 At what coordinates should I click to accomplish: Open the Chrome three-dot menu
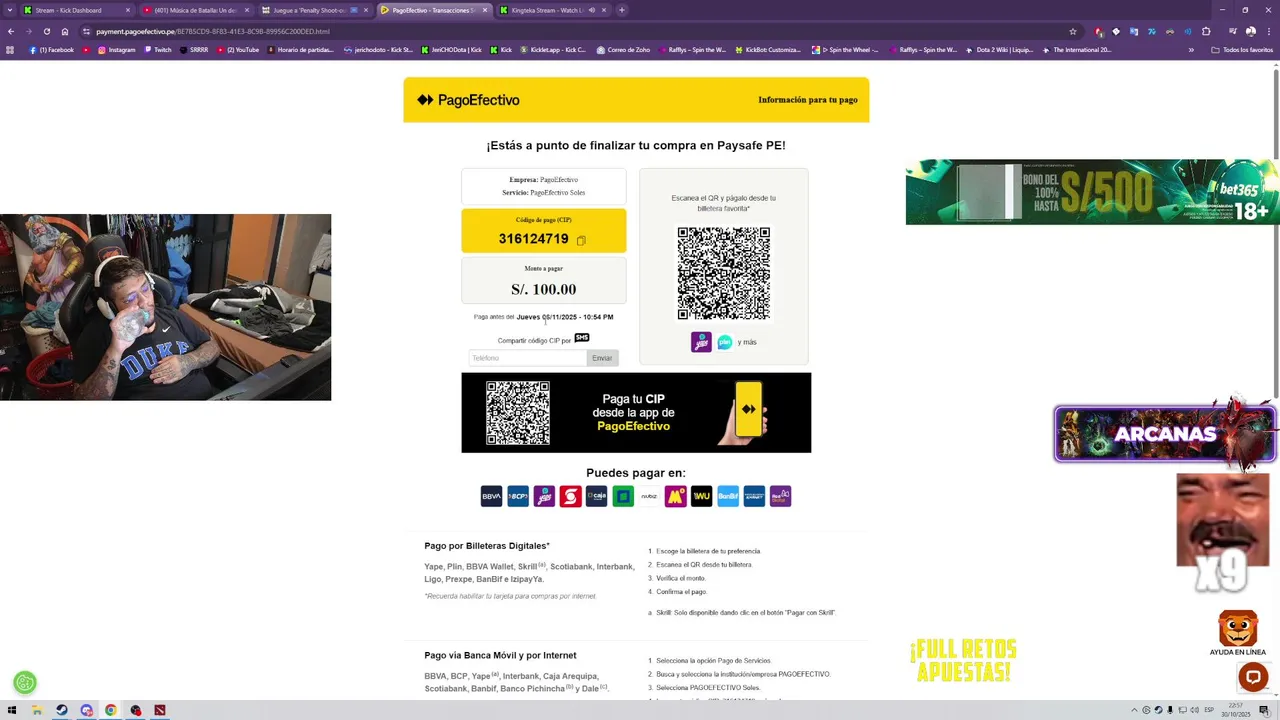pyautogui.click(x=1267, y=31)
